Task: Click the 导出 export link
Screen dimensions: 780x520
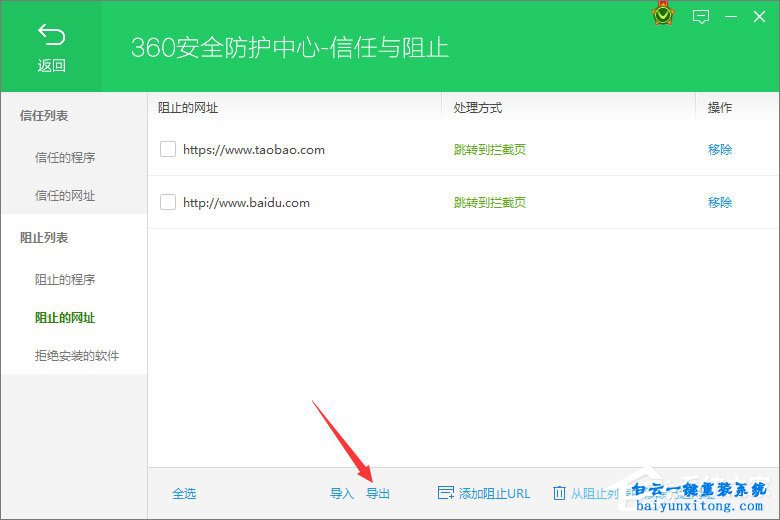Action: pos(378,493)
